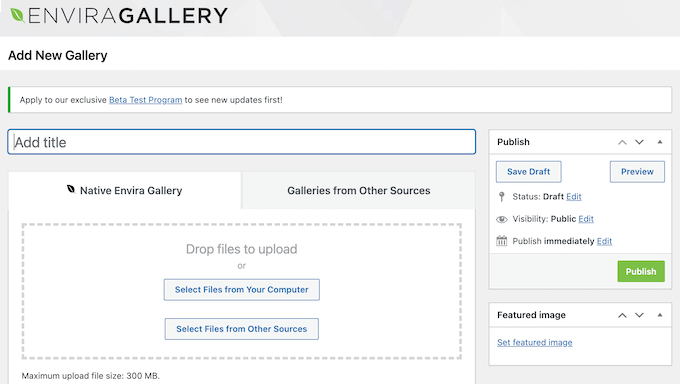Switch to Native Envira Gallery tab

125,190
